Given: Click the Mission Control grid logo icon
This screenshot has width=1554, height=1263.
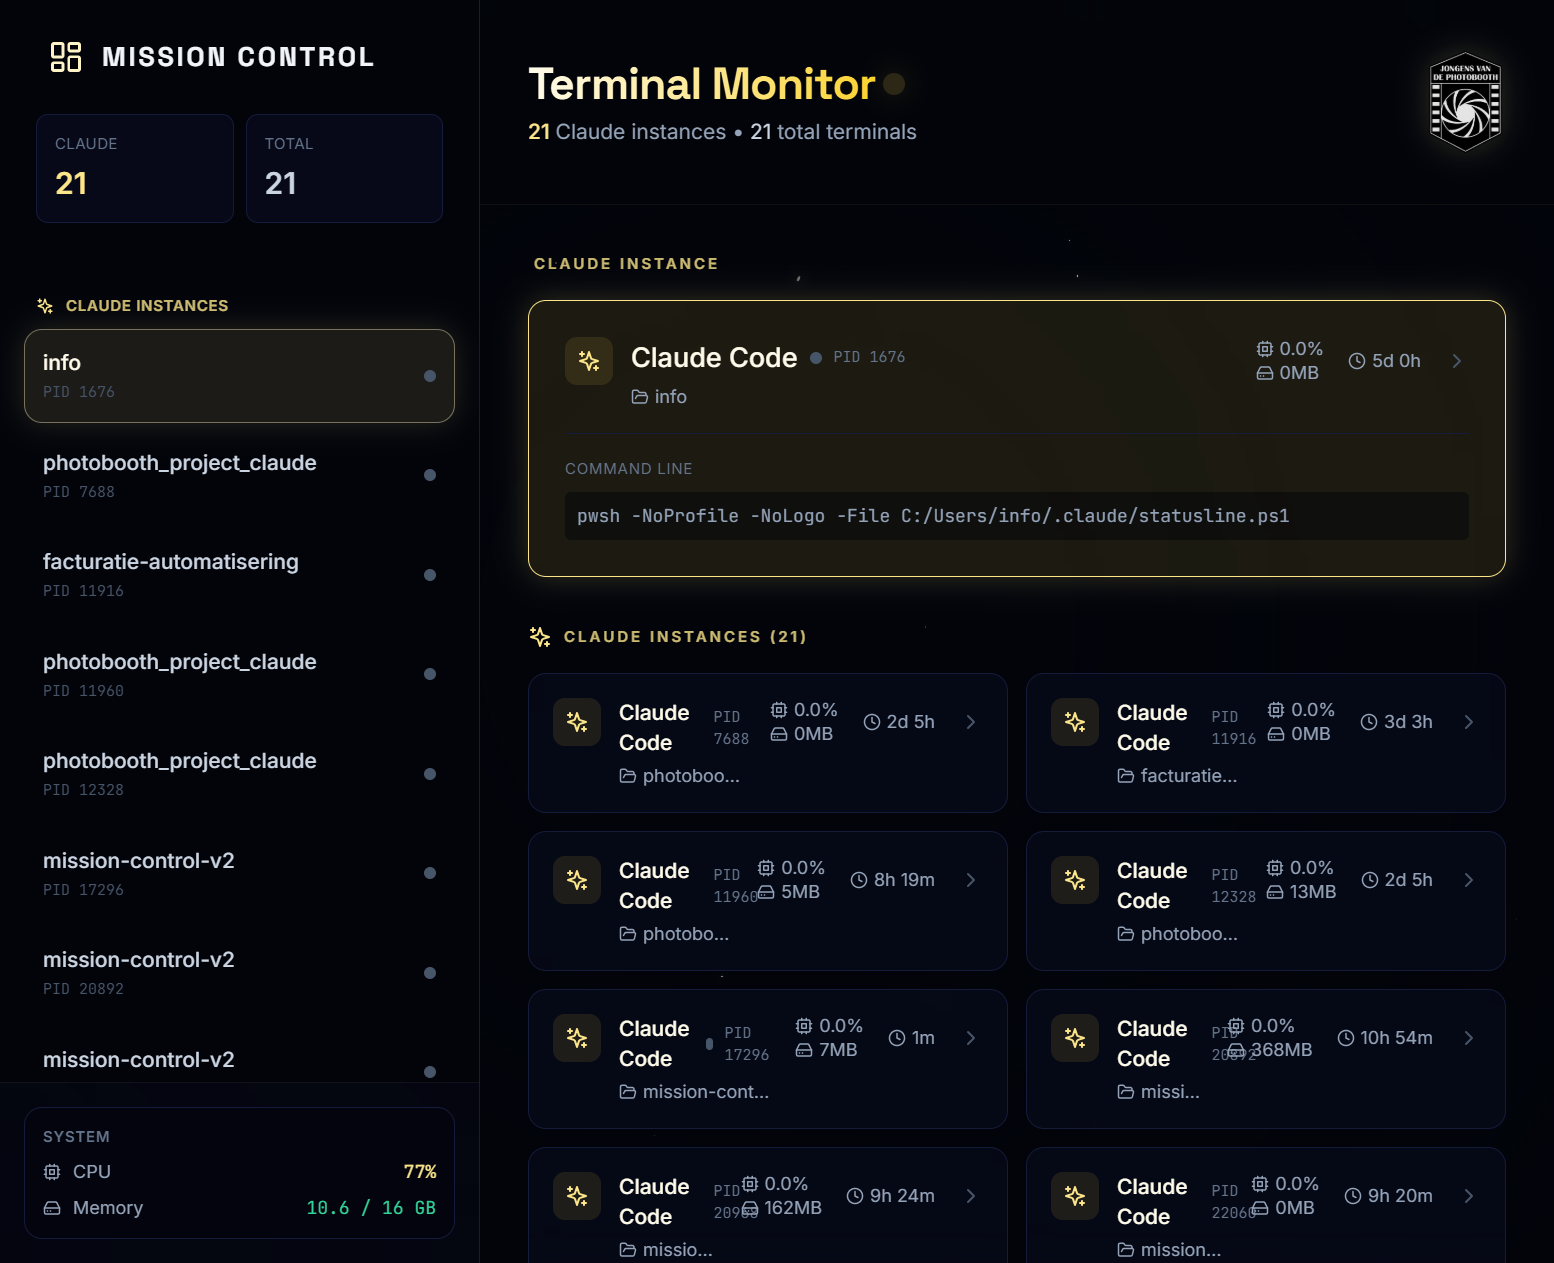Looking at the screenshot, I should coord(66,57).
